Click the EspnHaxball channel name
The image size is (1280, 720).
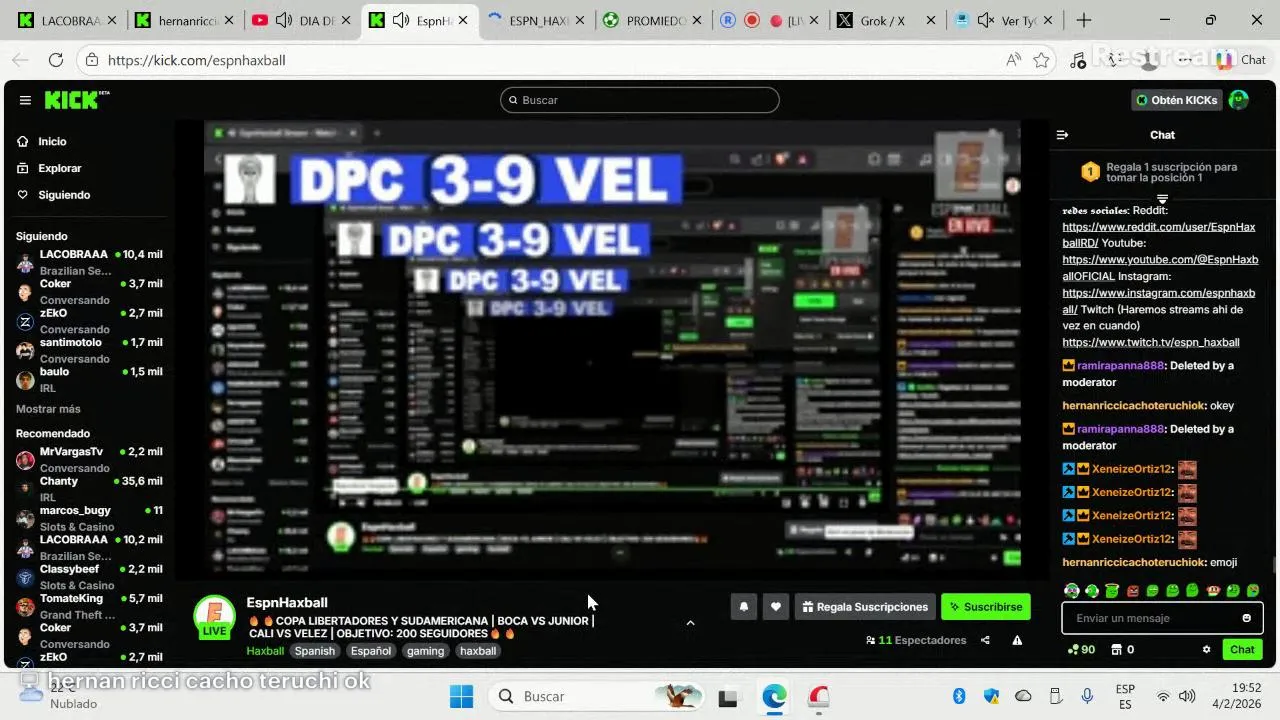click(287, 603)
